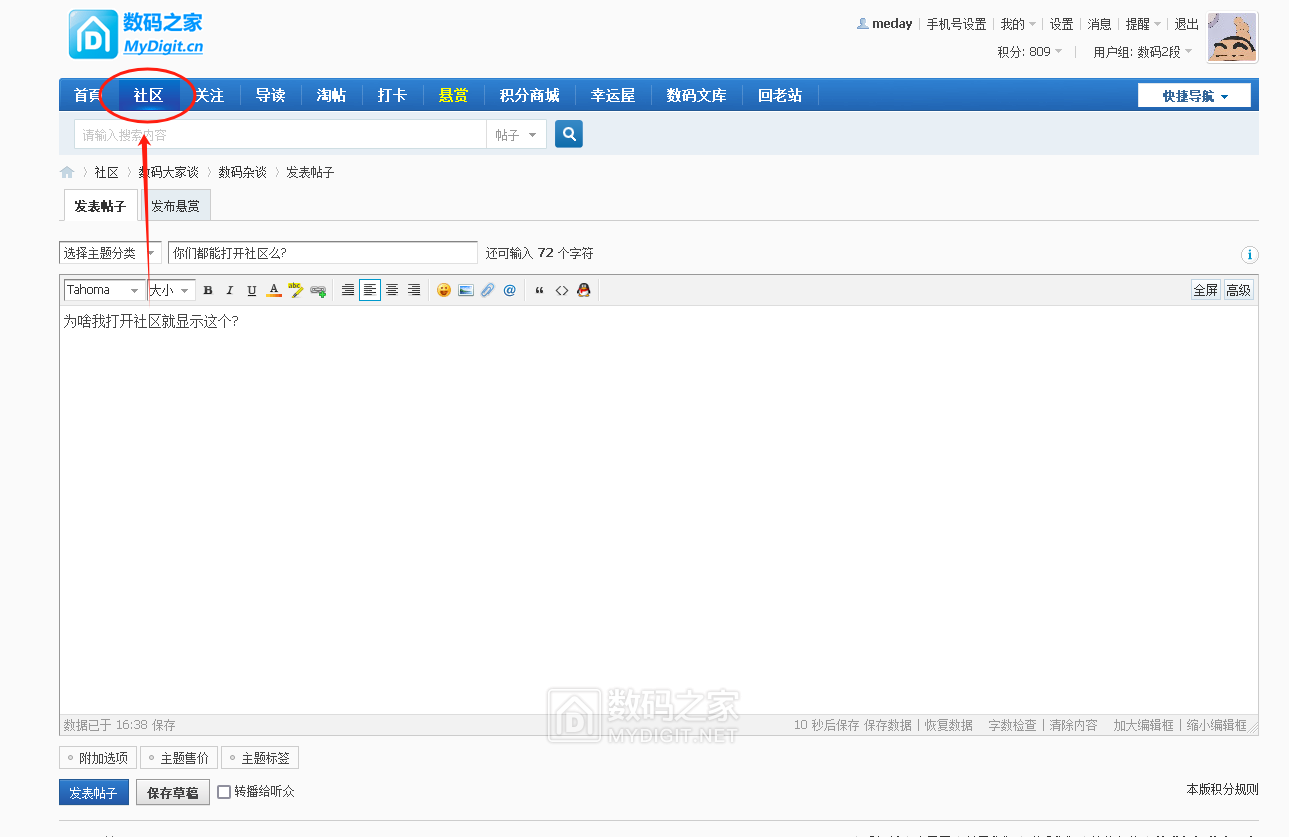Expand the 用户组: 数码2段 dropdown

click(x=1143, y=51)
